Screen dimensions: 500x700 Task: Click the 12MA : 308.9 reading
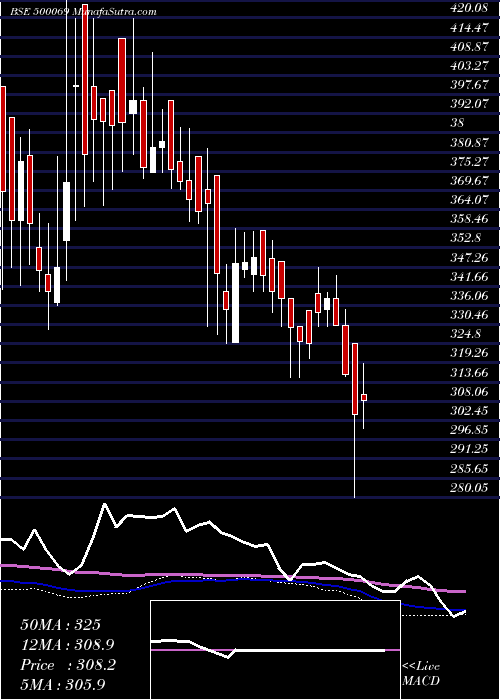pos(67,645)
